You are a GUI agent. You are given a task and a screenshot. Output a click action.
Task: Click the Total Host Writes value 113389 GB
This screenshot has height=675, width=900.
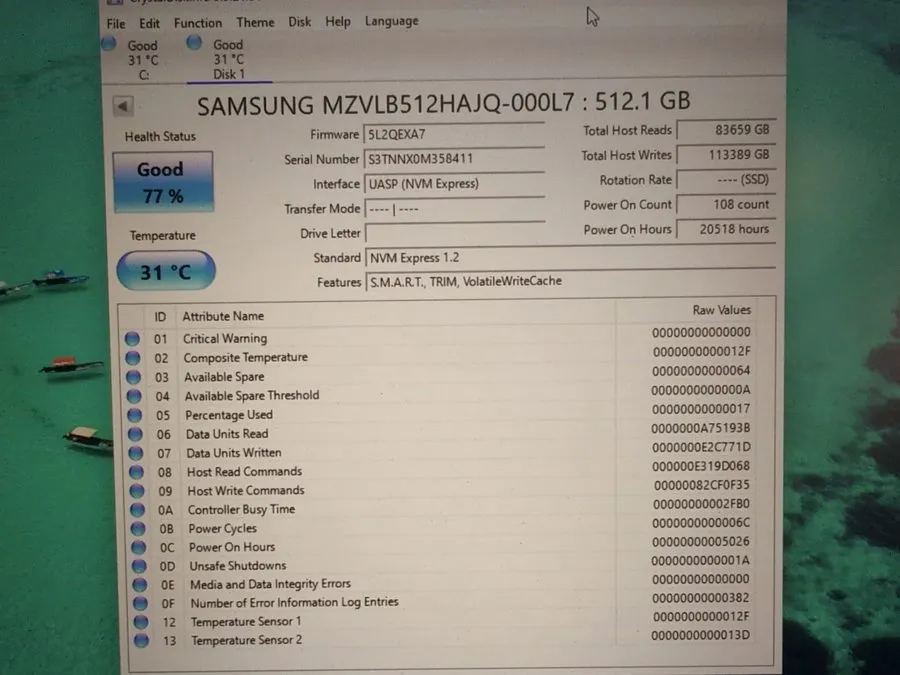726,155
